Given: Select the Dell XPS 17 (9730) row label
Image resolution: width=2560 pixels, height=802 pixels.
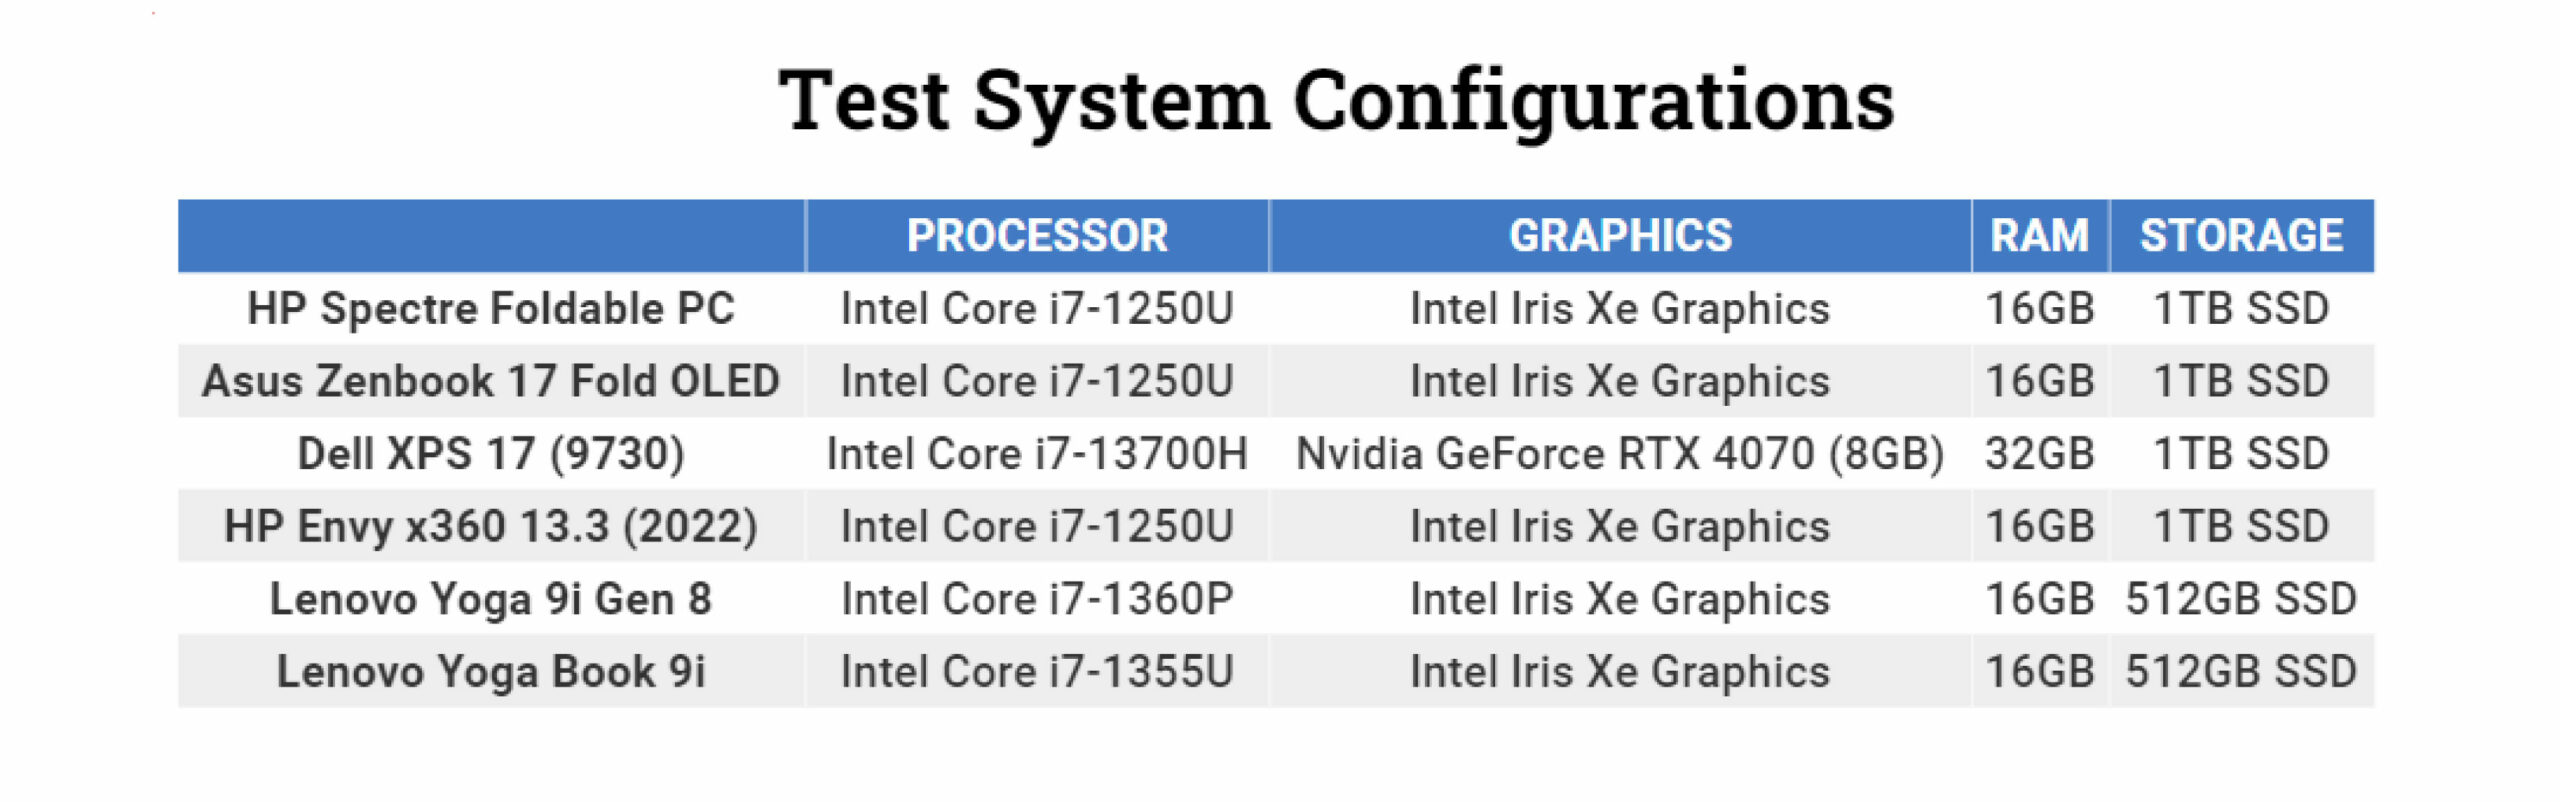Looking at the screenshot, I should [491, 454].
